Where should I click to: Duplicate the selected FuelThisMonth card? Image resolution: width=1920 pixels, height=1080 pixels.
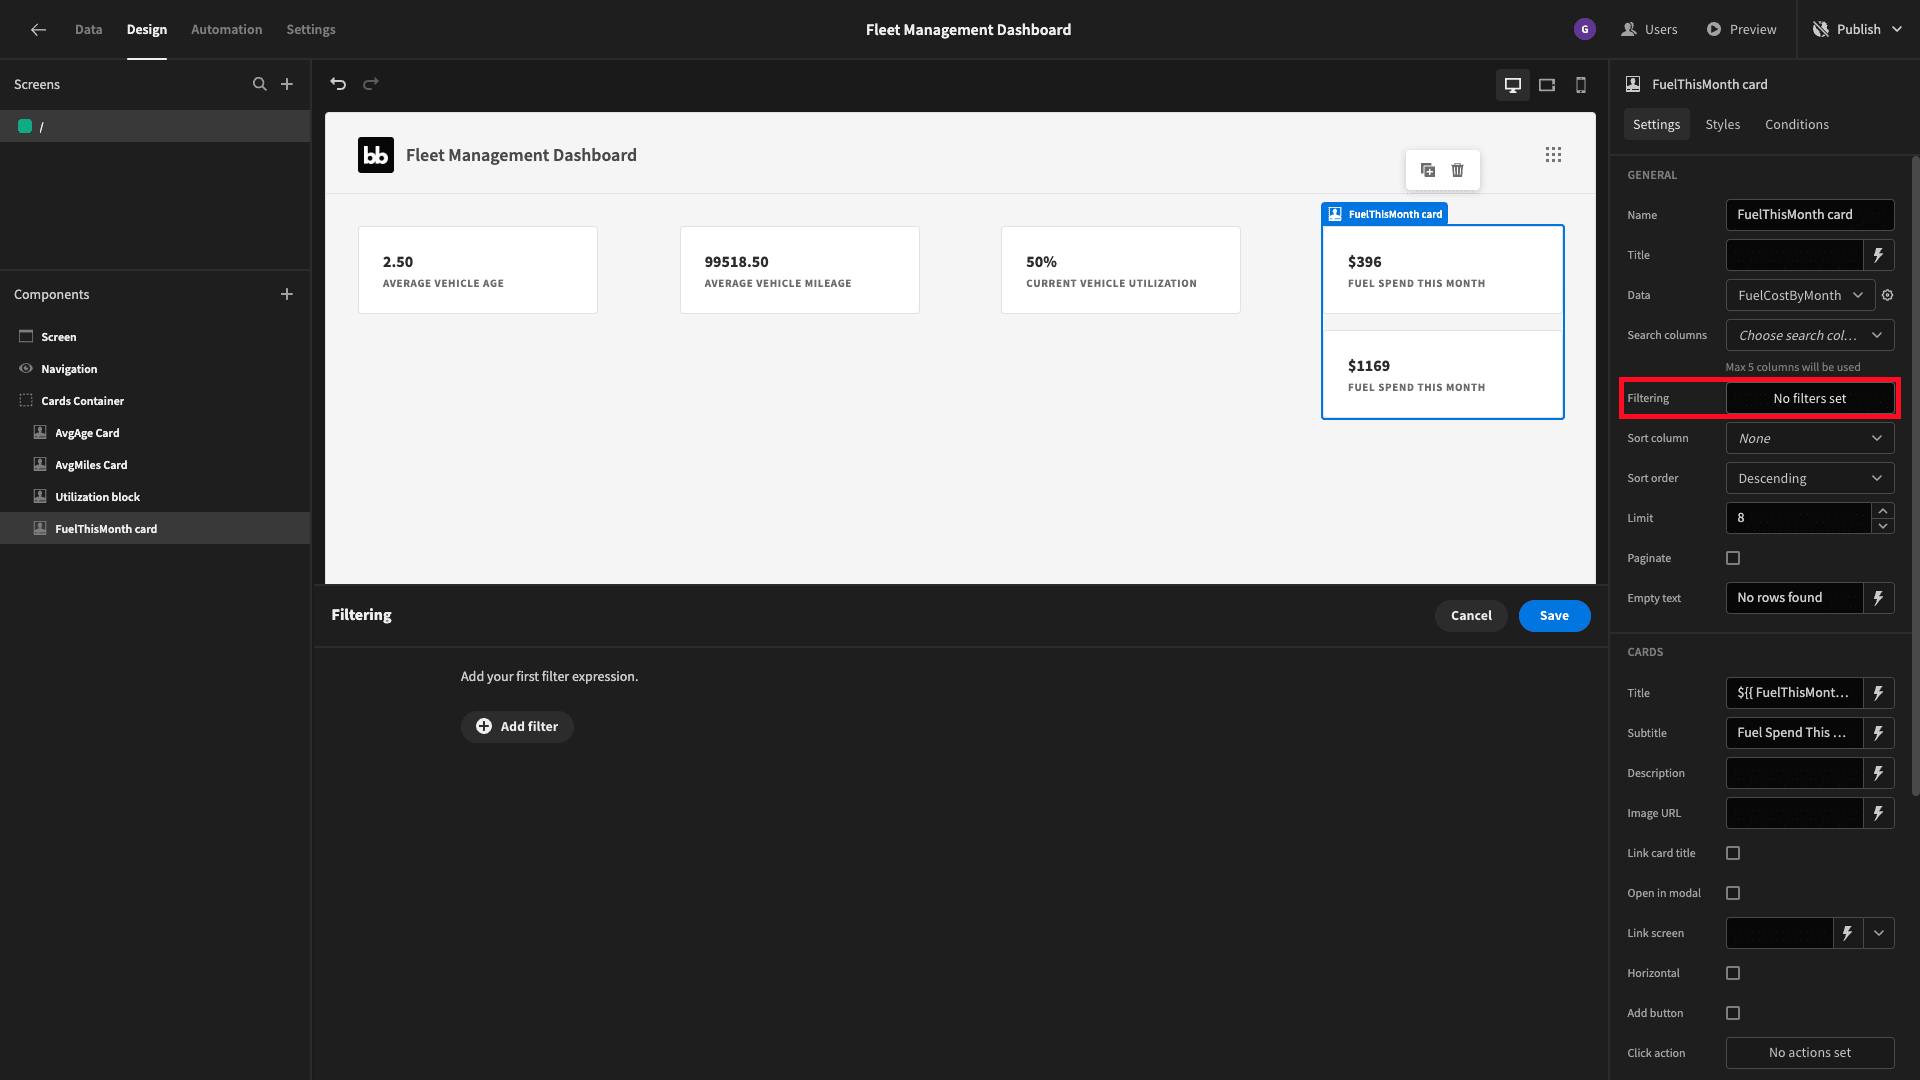(1428, 170)
